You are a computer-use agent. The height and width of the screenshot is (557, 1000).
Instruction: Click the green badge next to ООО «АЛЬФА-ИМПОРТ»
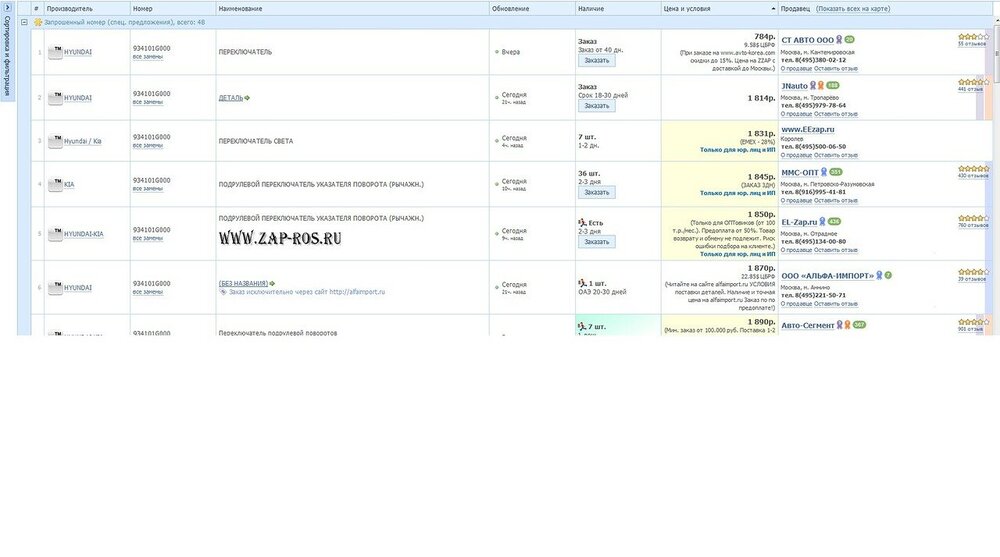(888, 276)
